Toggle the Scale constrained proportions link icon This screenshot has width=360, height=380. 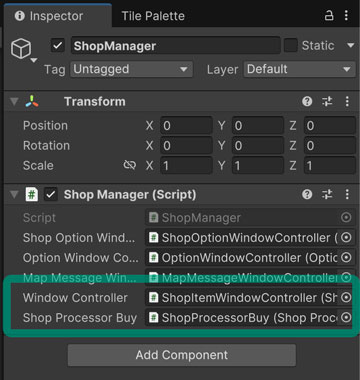click(x=130, y=165)
